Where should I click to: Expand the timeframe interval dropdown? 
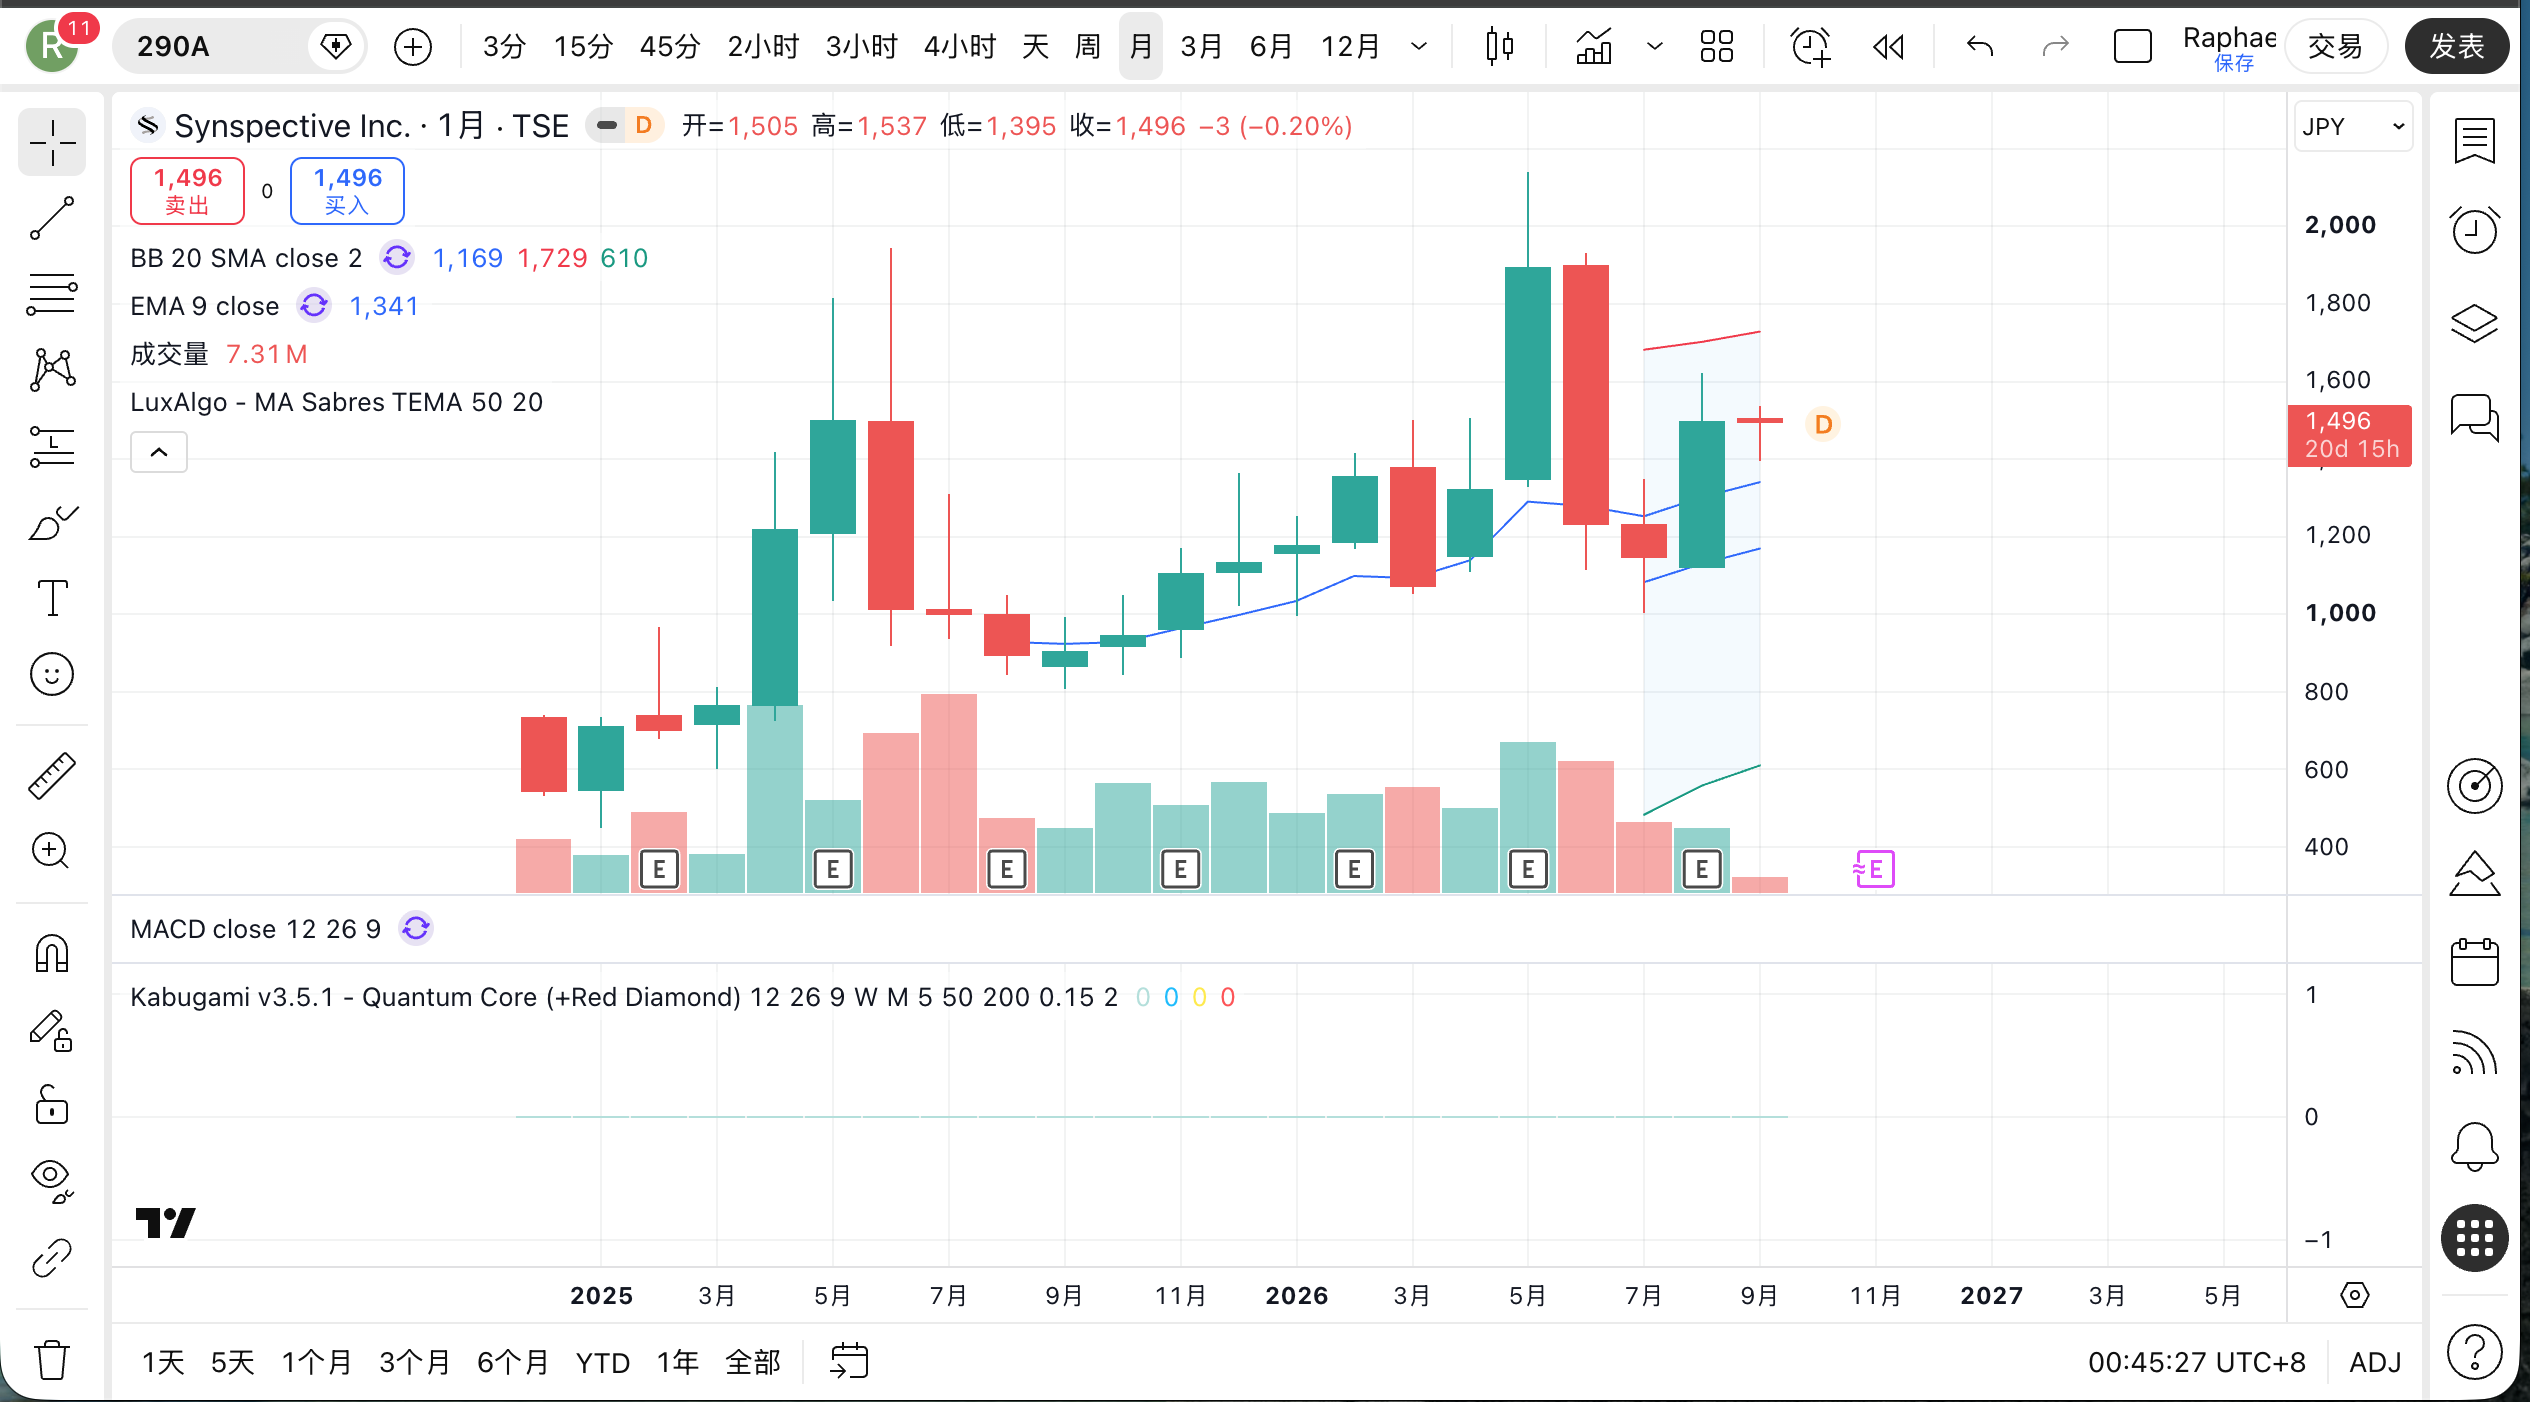pyautogui.click(x=1418, y=46)
